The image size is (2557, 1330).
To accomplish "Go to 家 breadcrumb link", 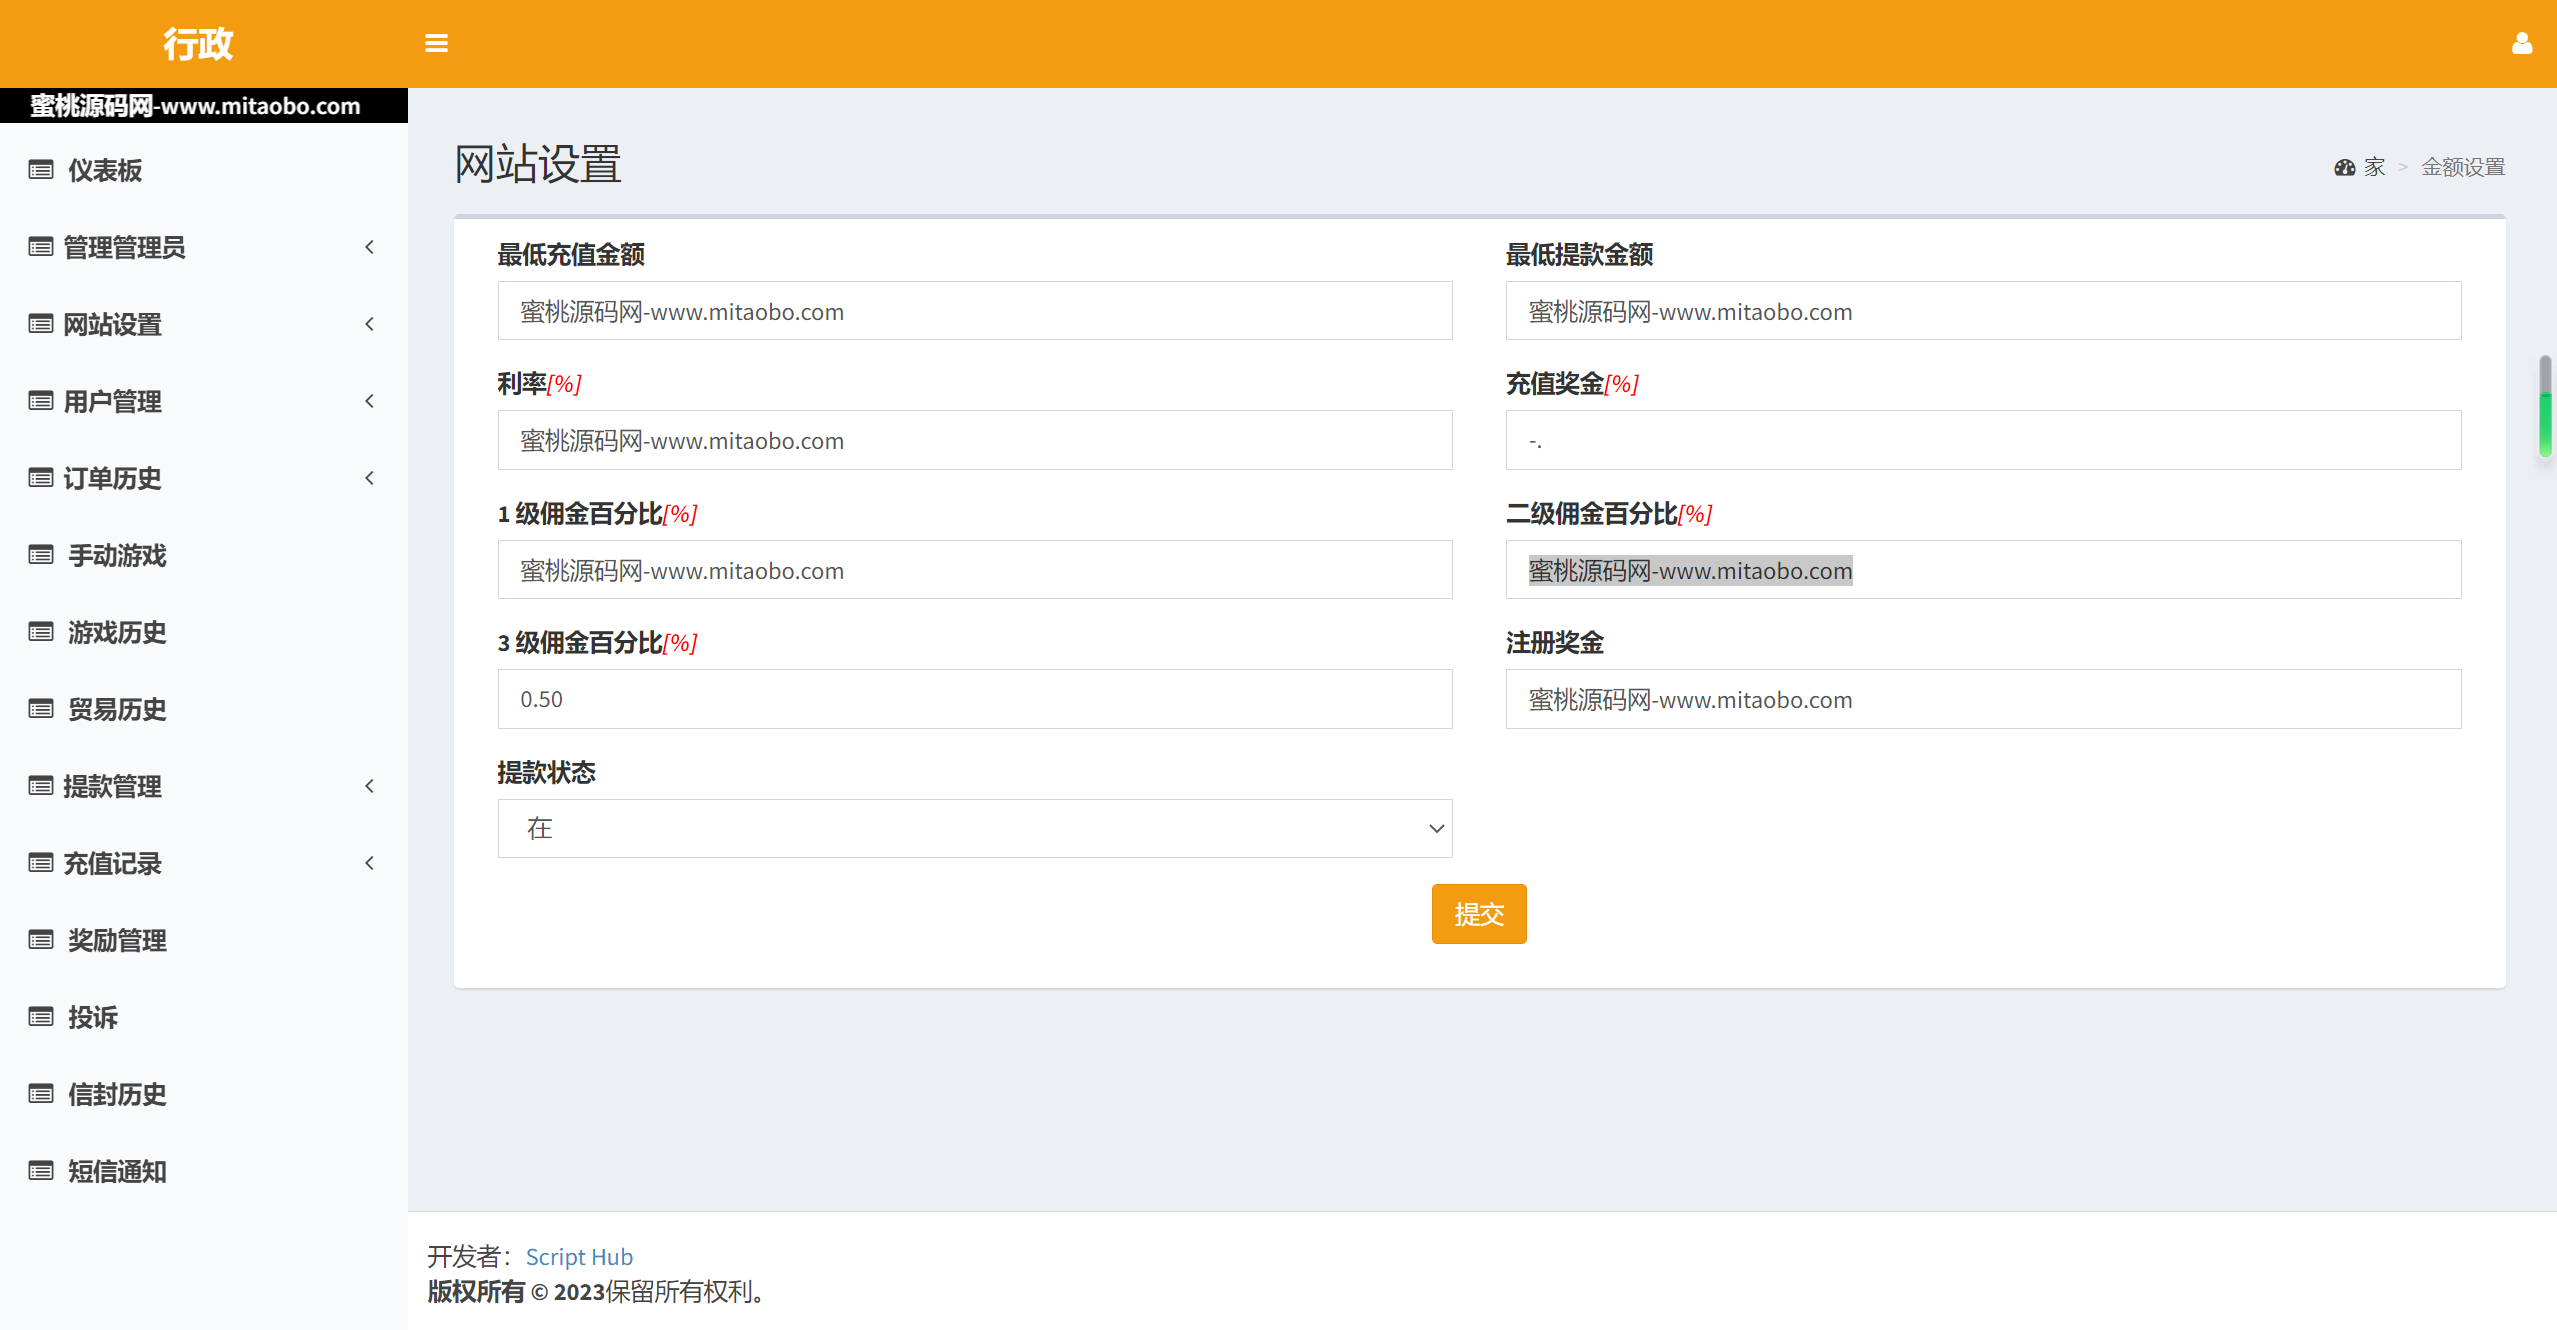I will pyautogui.click(x=2375, y=167).
